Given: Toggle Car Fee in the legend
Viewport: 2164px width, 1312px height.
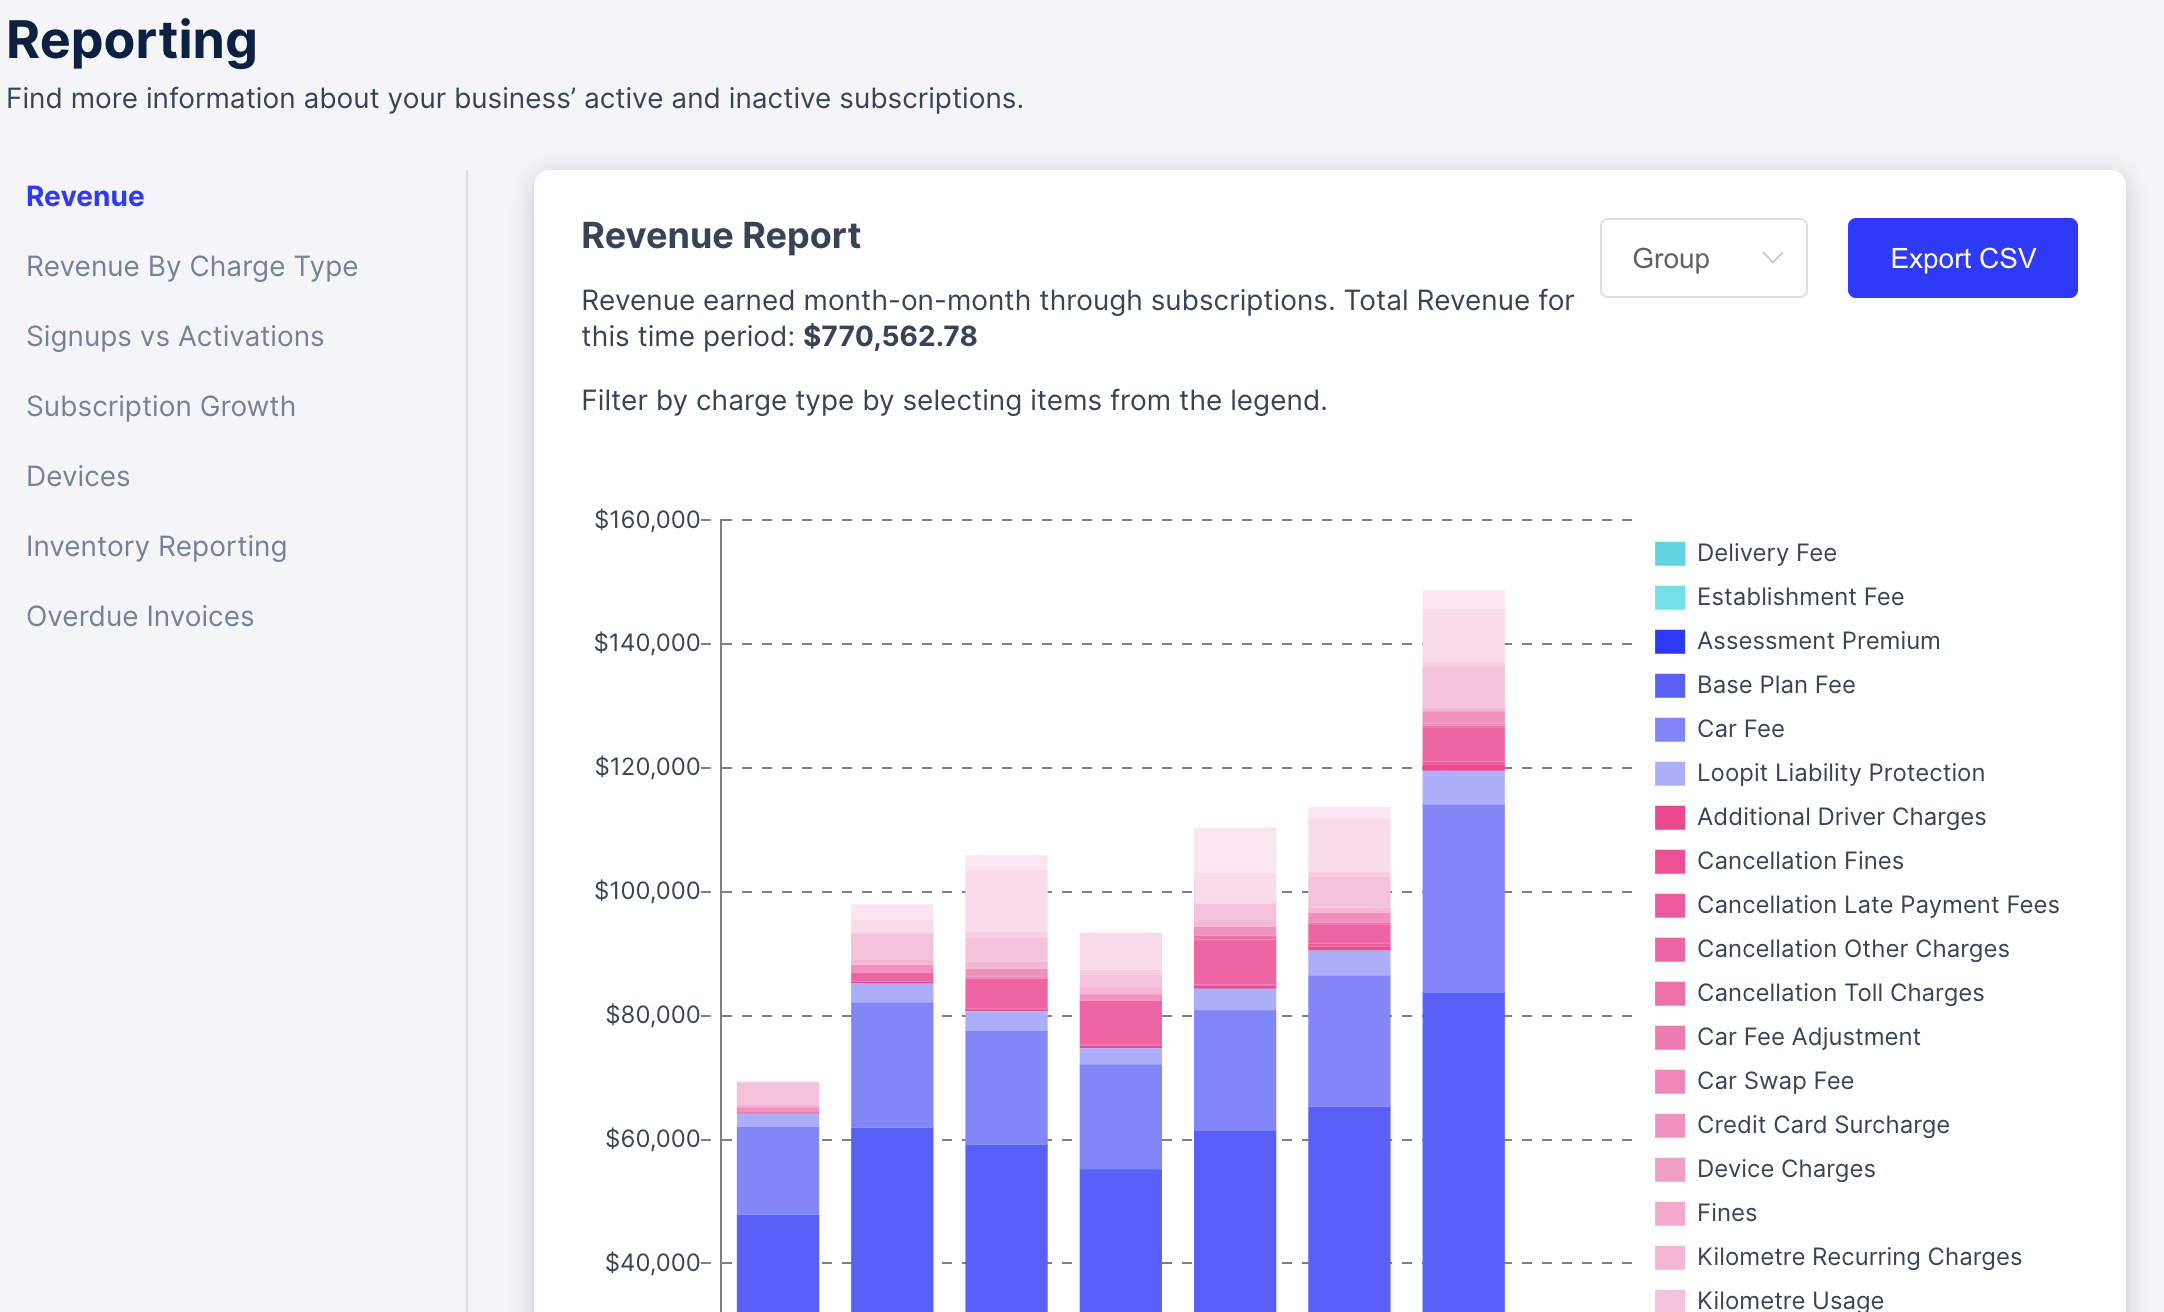Looking at the screenshot, I should click(x=1740, y=729).
